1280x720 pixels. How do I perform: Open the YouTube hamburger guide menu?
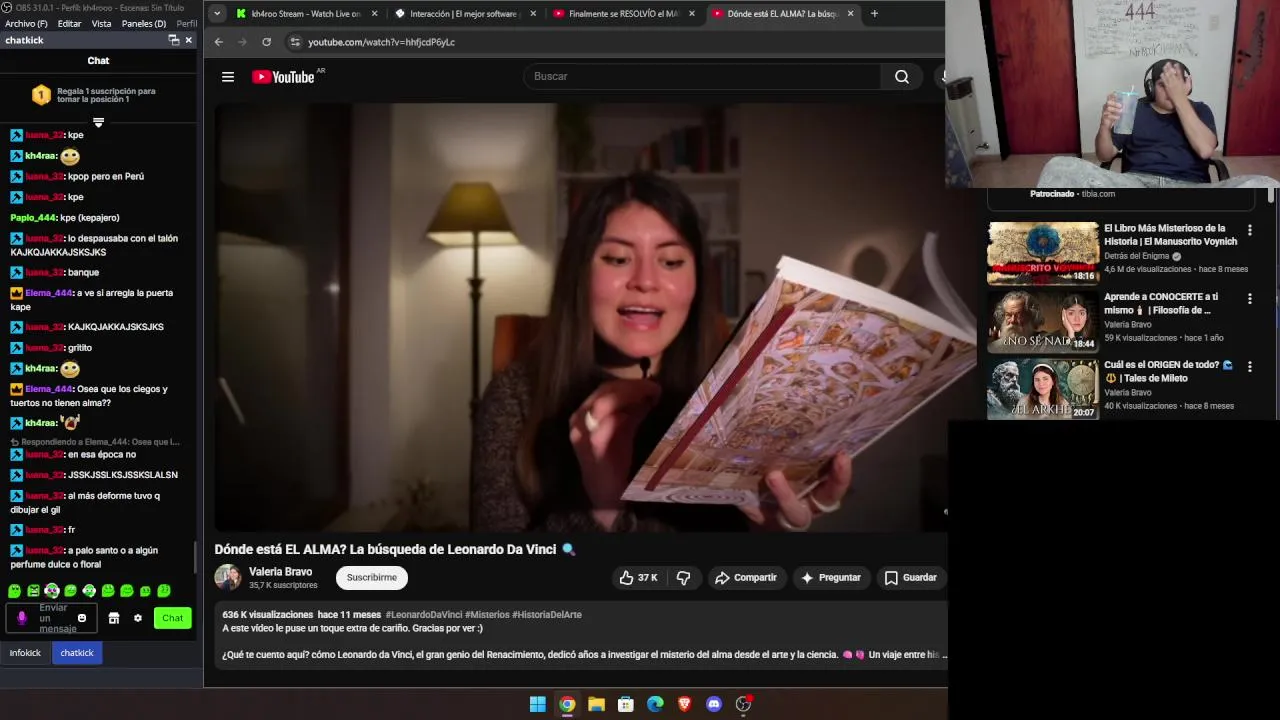click(x=228, y=77)
